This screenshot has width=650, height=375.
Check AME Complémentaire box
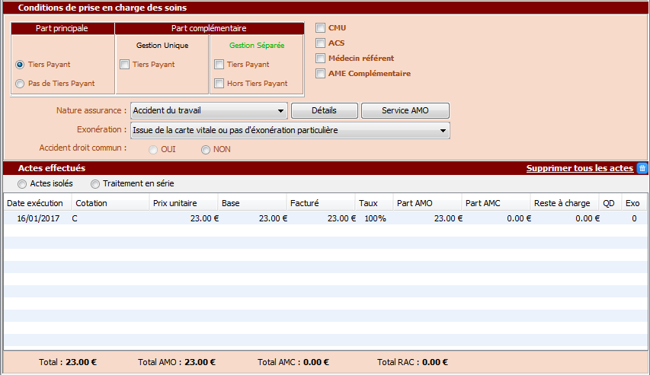coord(320,74)
